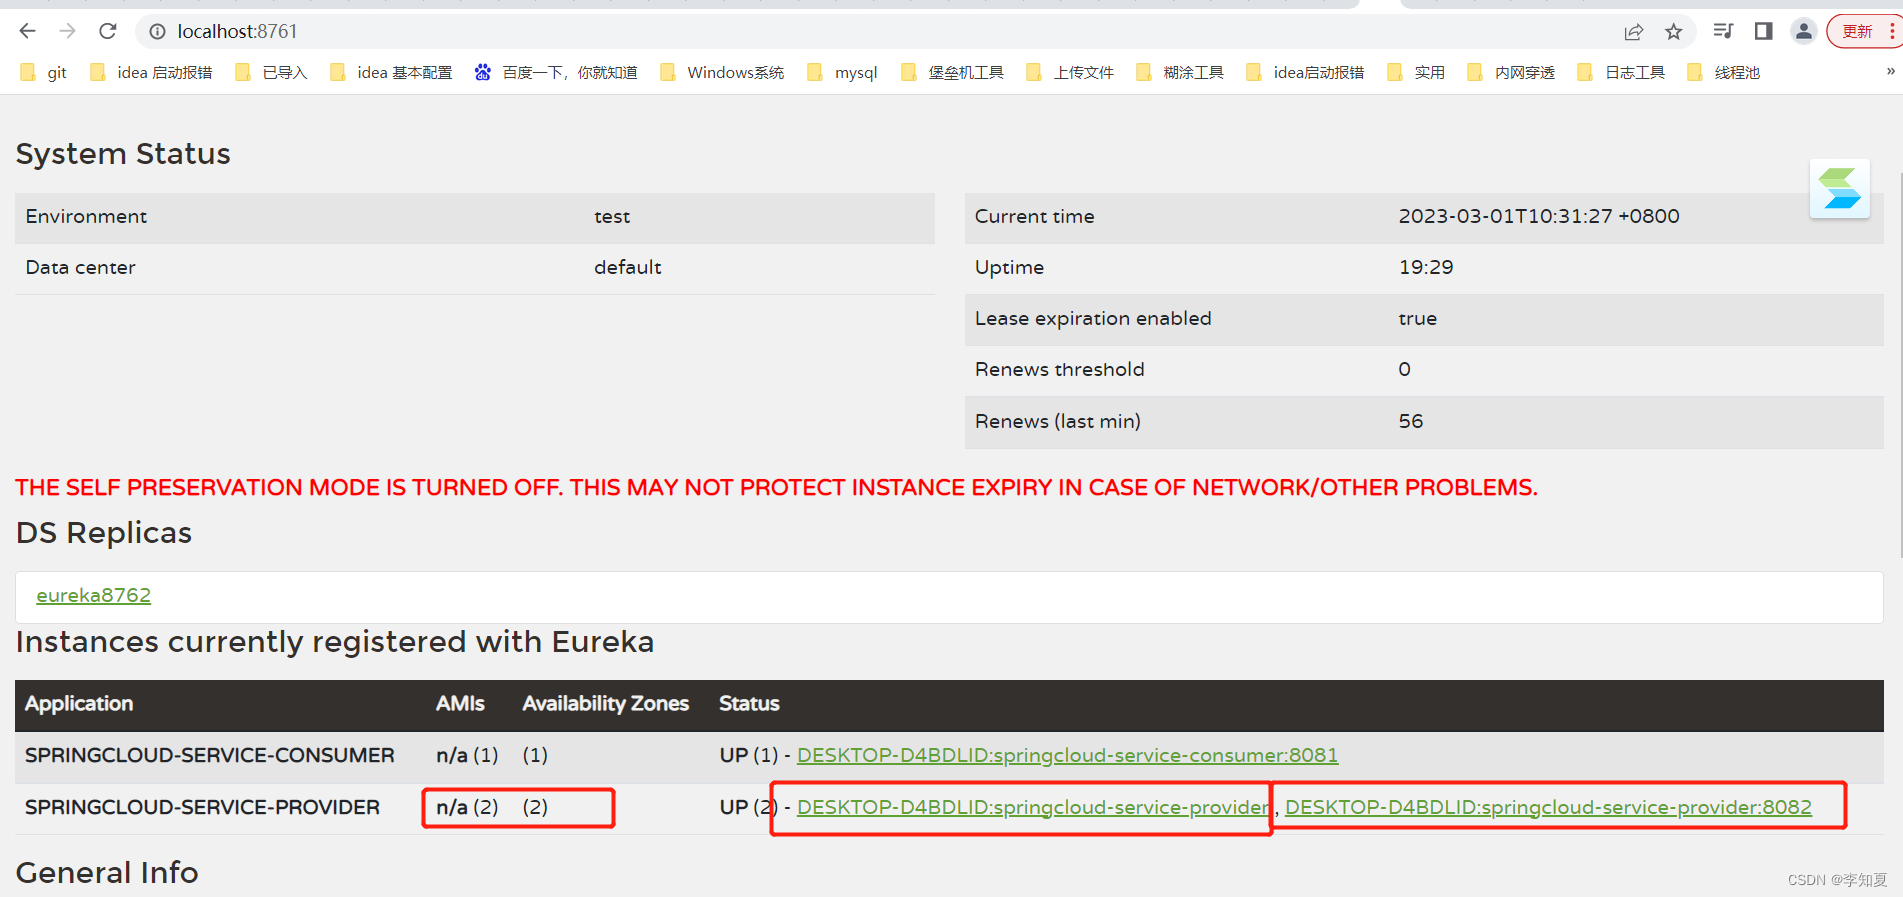Screen dimensions: 1903x897
Task: Select the Uptime value 19:29
Action: 1426,267
